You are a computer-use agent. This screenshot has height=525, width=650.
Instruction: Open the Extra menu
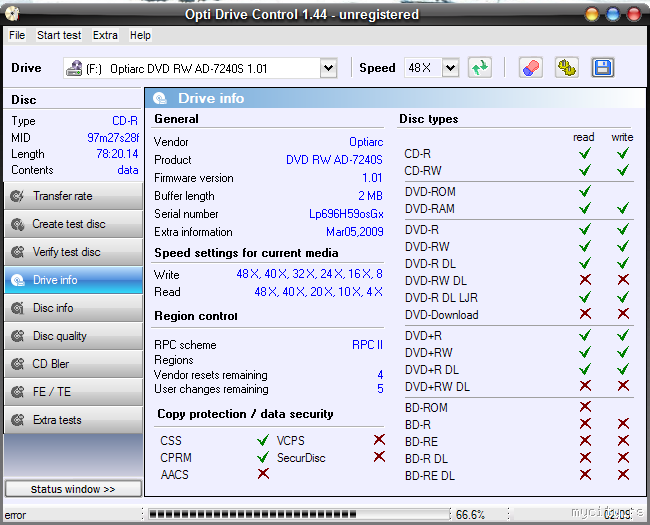105,35
